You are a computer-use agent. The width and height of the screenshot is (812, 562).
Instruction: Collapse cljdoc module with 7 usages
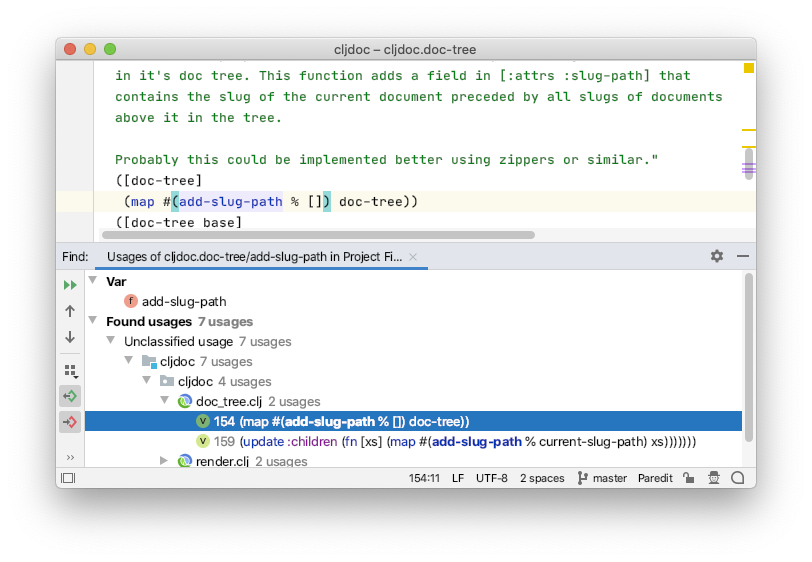(x=129, y=360)
